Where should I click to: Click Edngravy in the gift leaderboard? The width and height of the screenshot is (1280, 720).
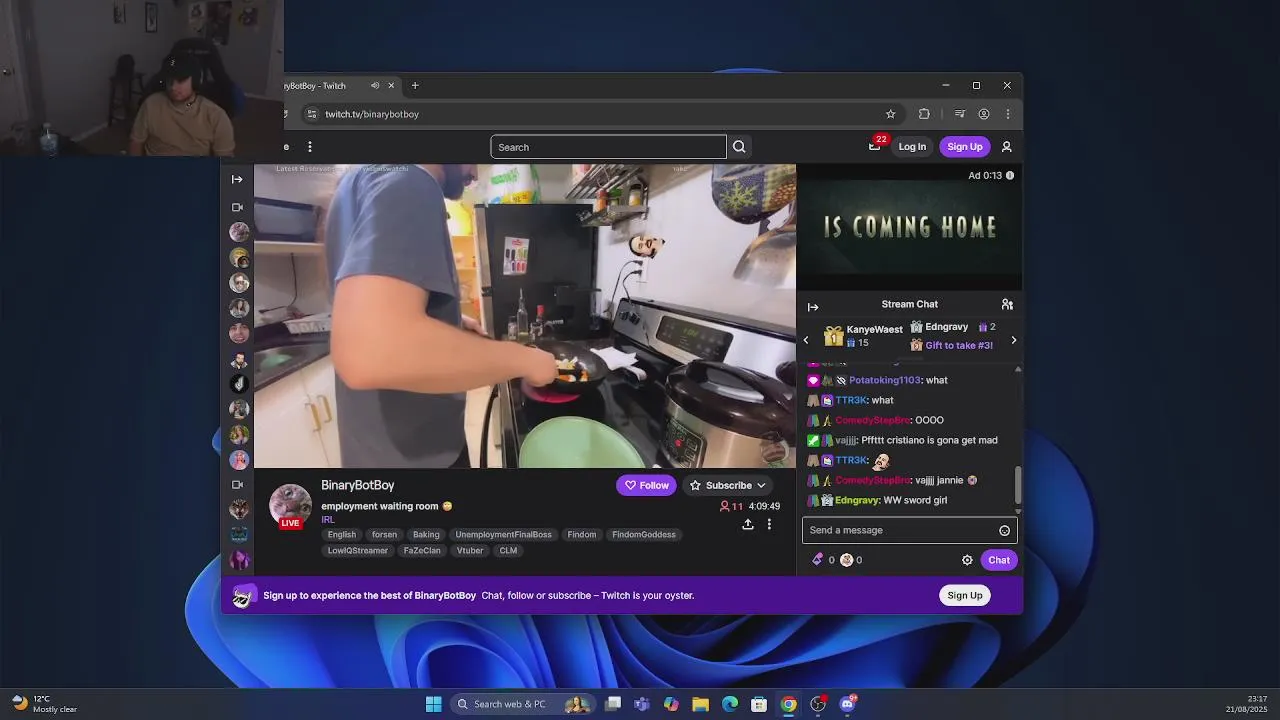click(x=946, y=327)
